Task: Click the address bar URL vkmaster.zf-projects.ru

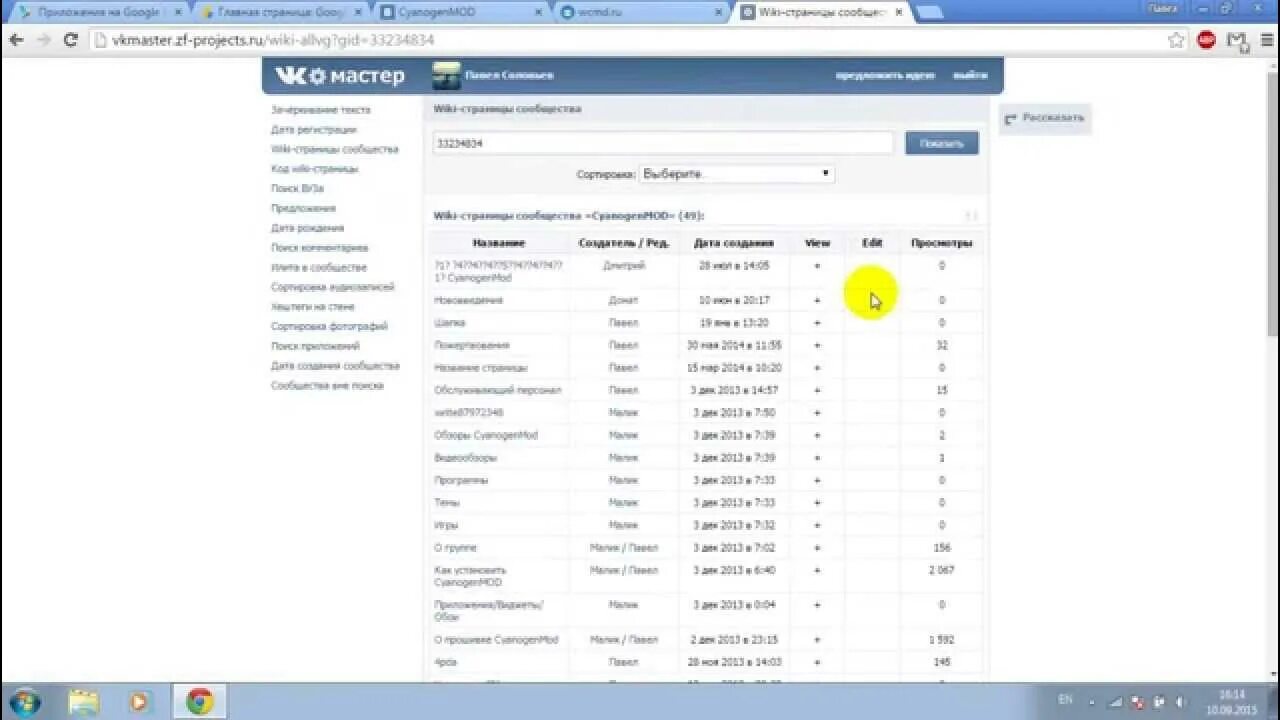Action: pos(273,40)
